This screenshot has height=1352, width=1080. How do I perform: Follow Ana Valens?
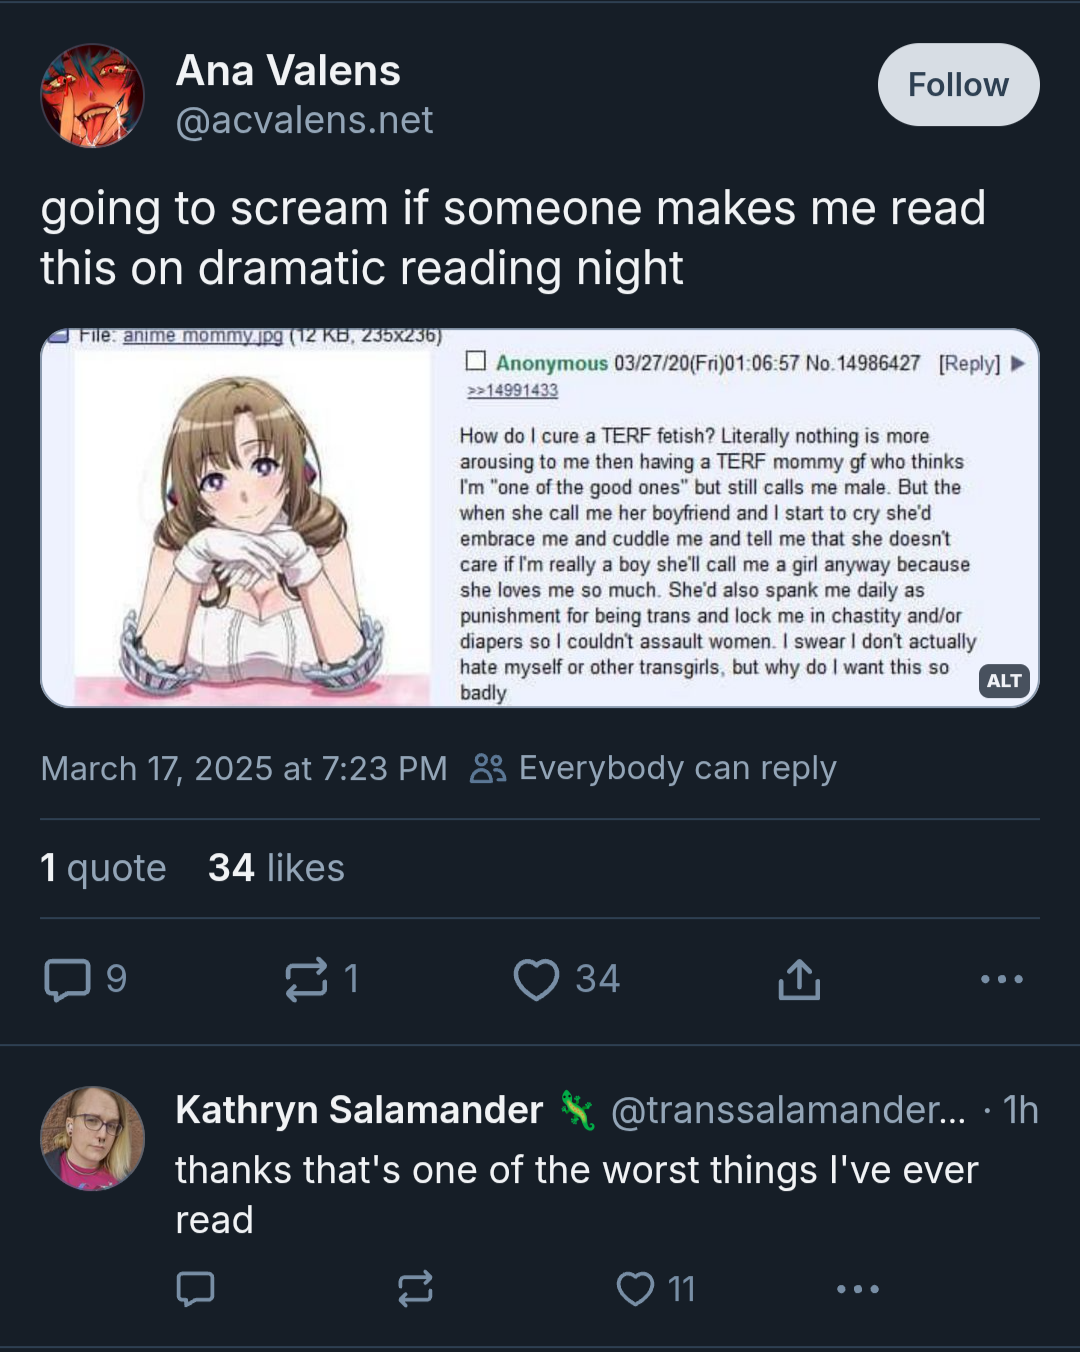click(958, 85)
